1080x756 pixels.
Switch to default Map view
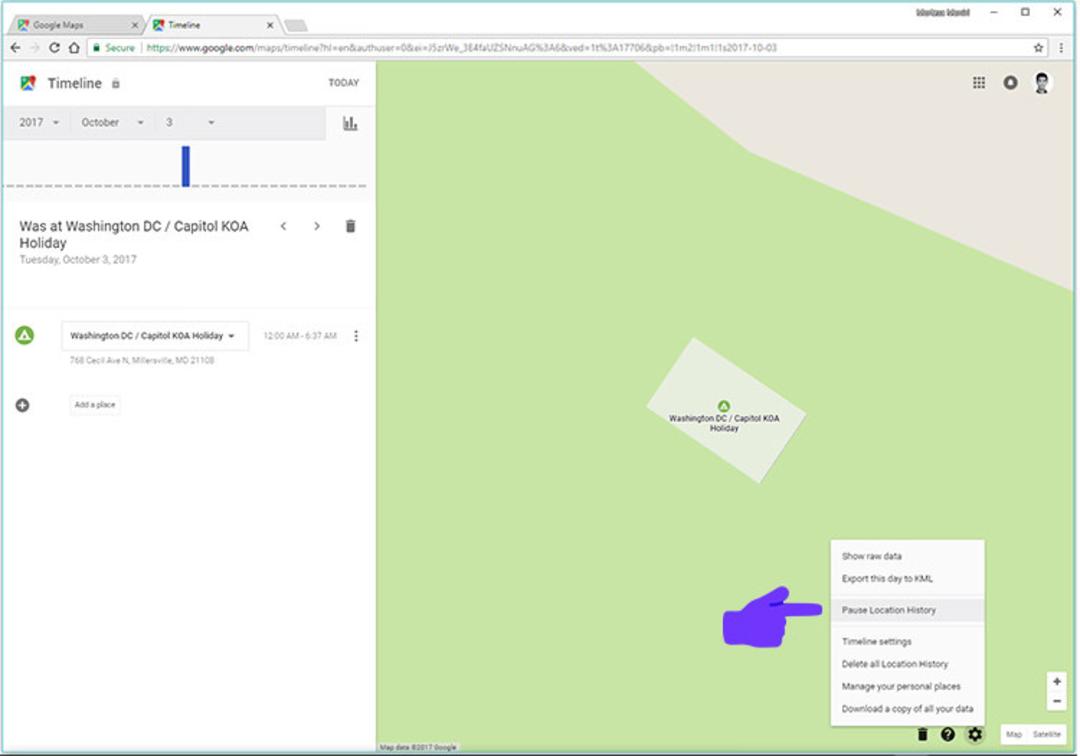click(1014, 734)
